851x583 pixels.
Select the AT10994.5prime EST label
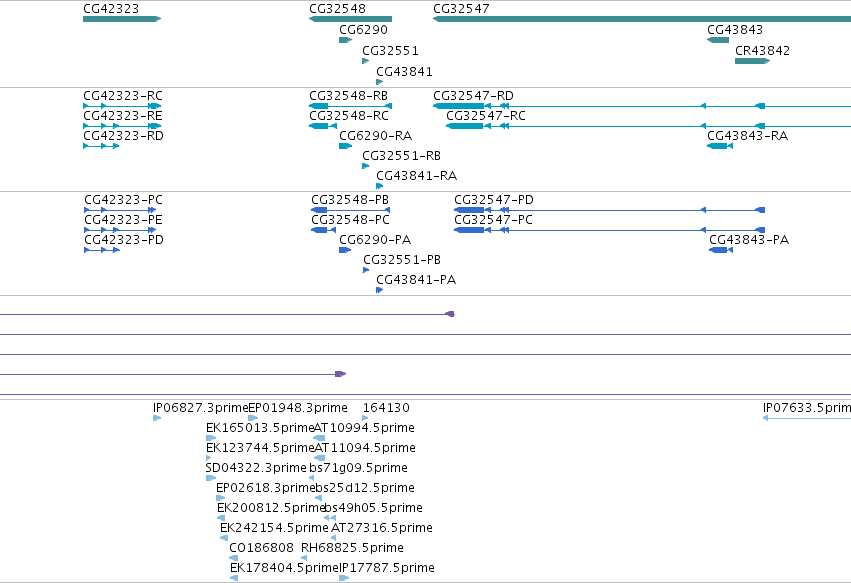pos(364,428)
